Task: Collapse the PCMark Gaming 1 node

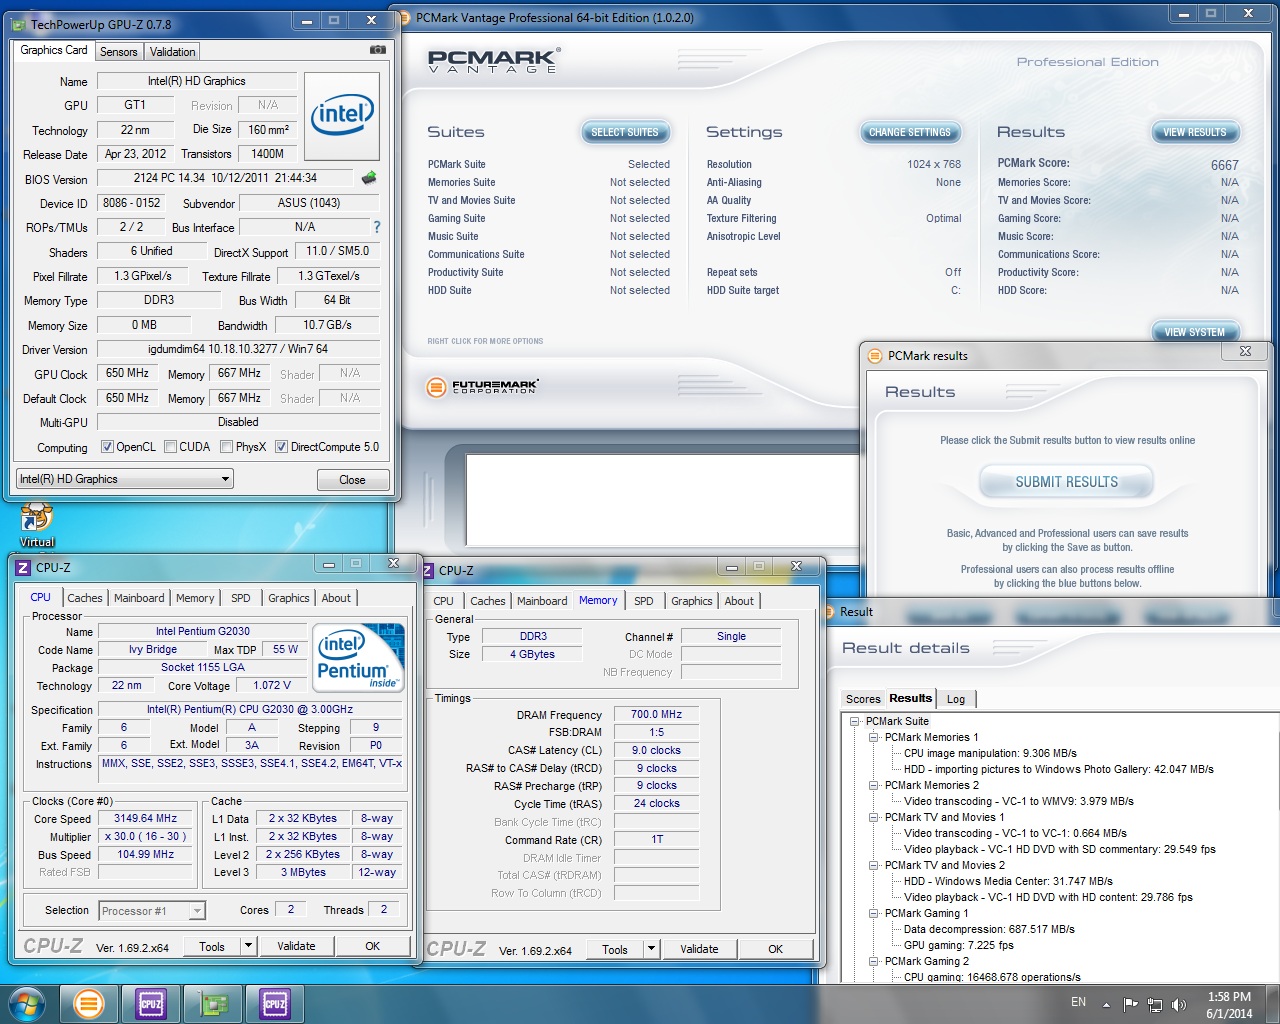Action: point(873,913)
